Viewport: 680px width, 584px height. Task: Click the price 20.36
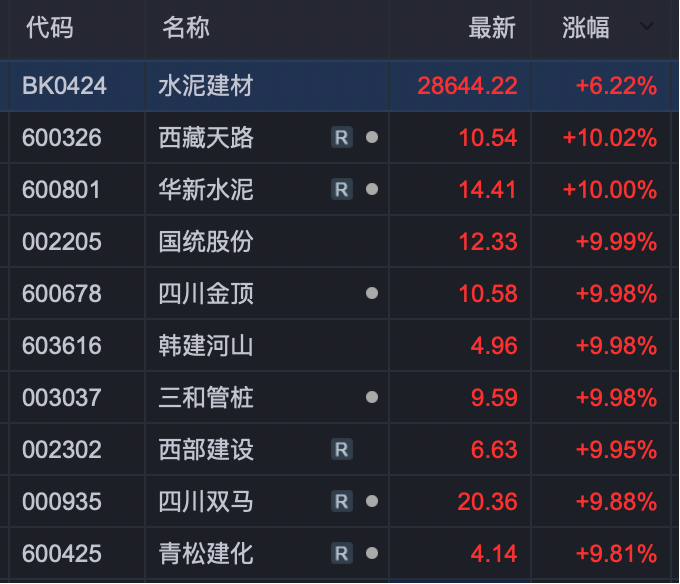pos(487,502)
